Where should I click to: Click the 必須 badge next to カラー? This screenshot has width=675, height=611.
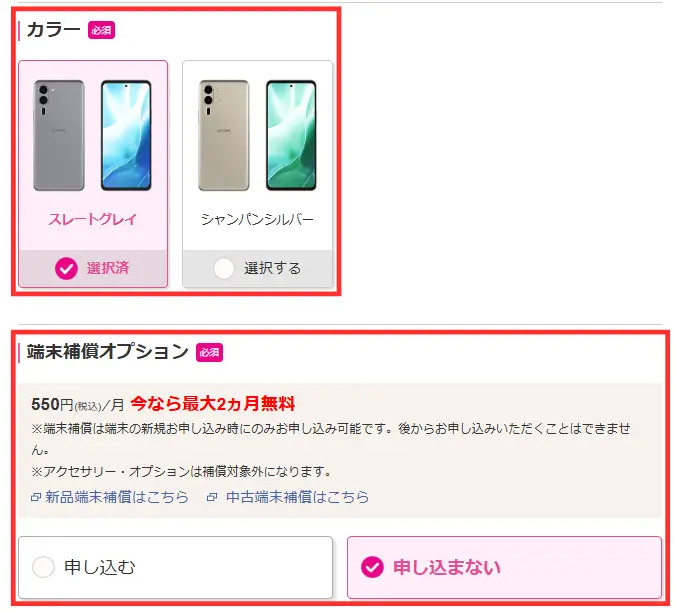pos(102,30)
